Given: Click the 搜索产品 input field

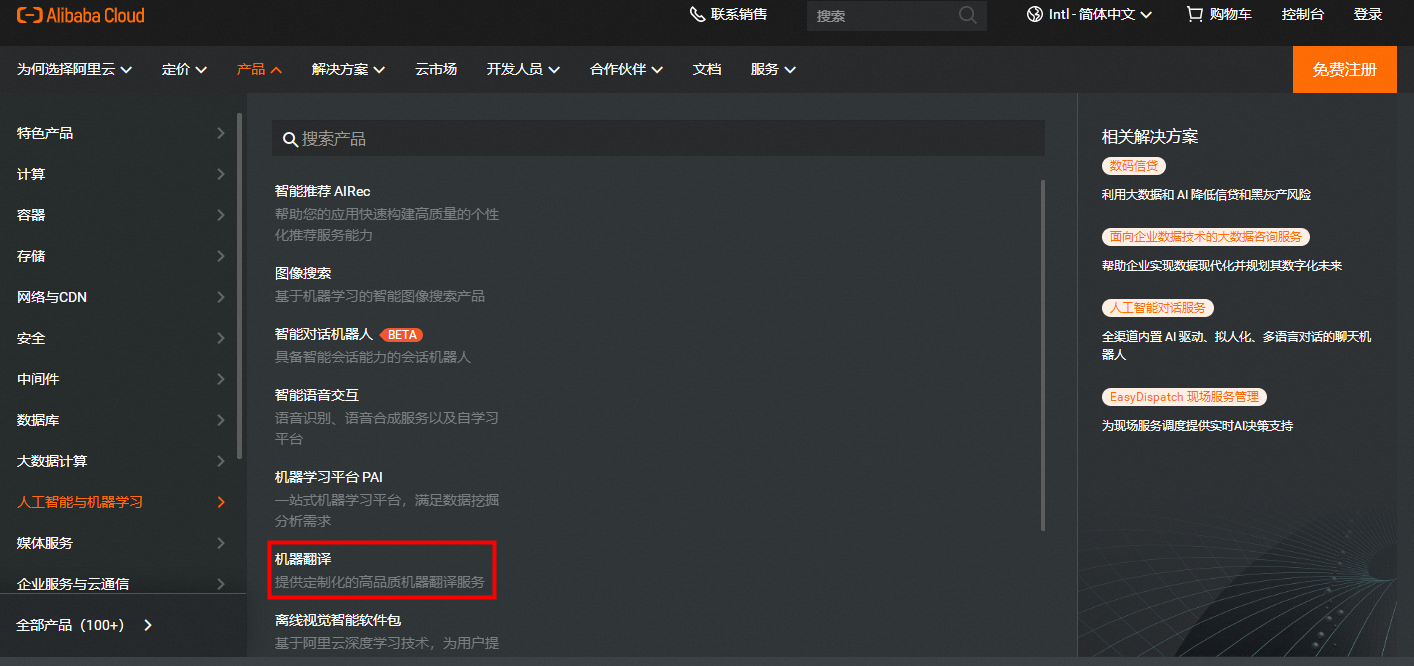Looking at the screenshot, I should [658, 139].
